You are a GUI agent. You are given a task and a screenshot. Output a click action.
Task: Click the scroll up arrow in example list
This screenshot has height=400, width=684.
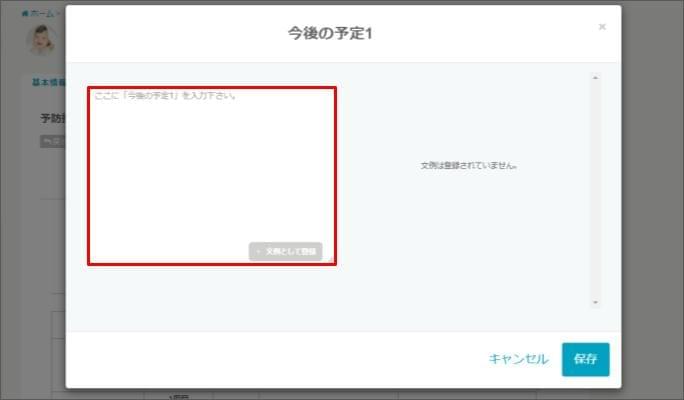(595, 78)
